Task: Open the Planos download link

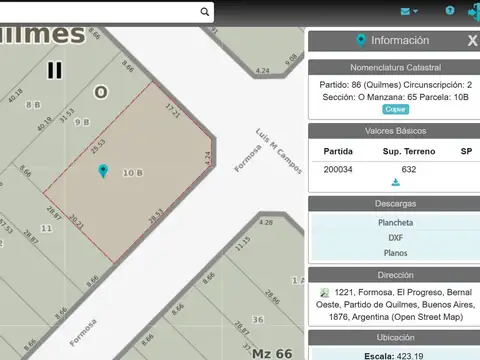Action: (395, 253)
